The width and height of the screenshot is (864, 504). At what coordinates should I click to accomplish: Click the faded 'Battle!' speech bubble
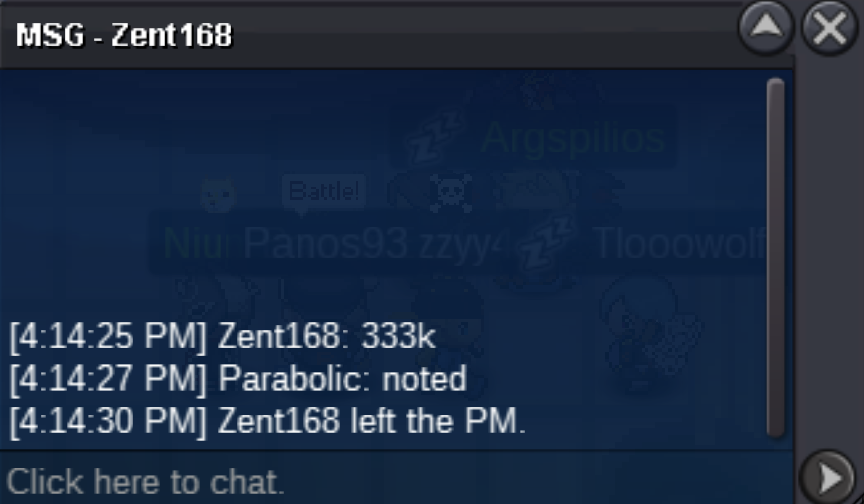coord(324,192)
